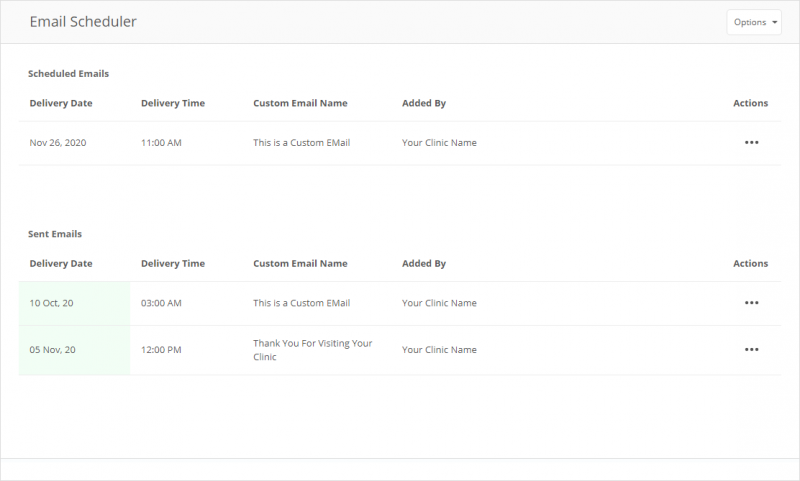Viewport: 800px width, 481px height.
Task: Click Delivery Time header in Scheduled Emails
Action: (x=173, y=103)
